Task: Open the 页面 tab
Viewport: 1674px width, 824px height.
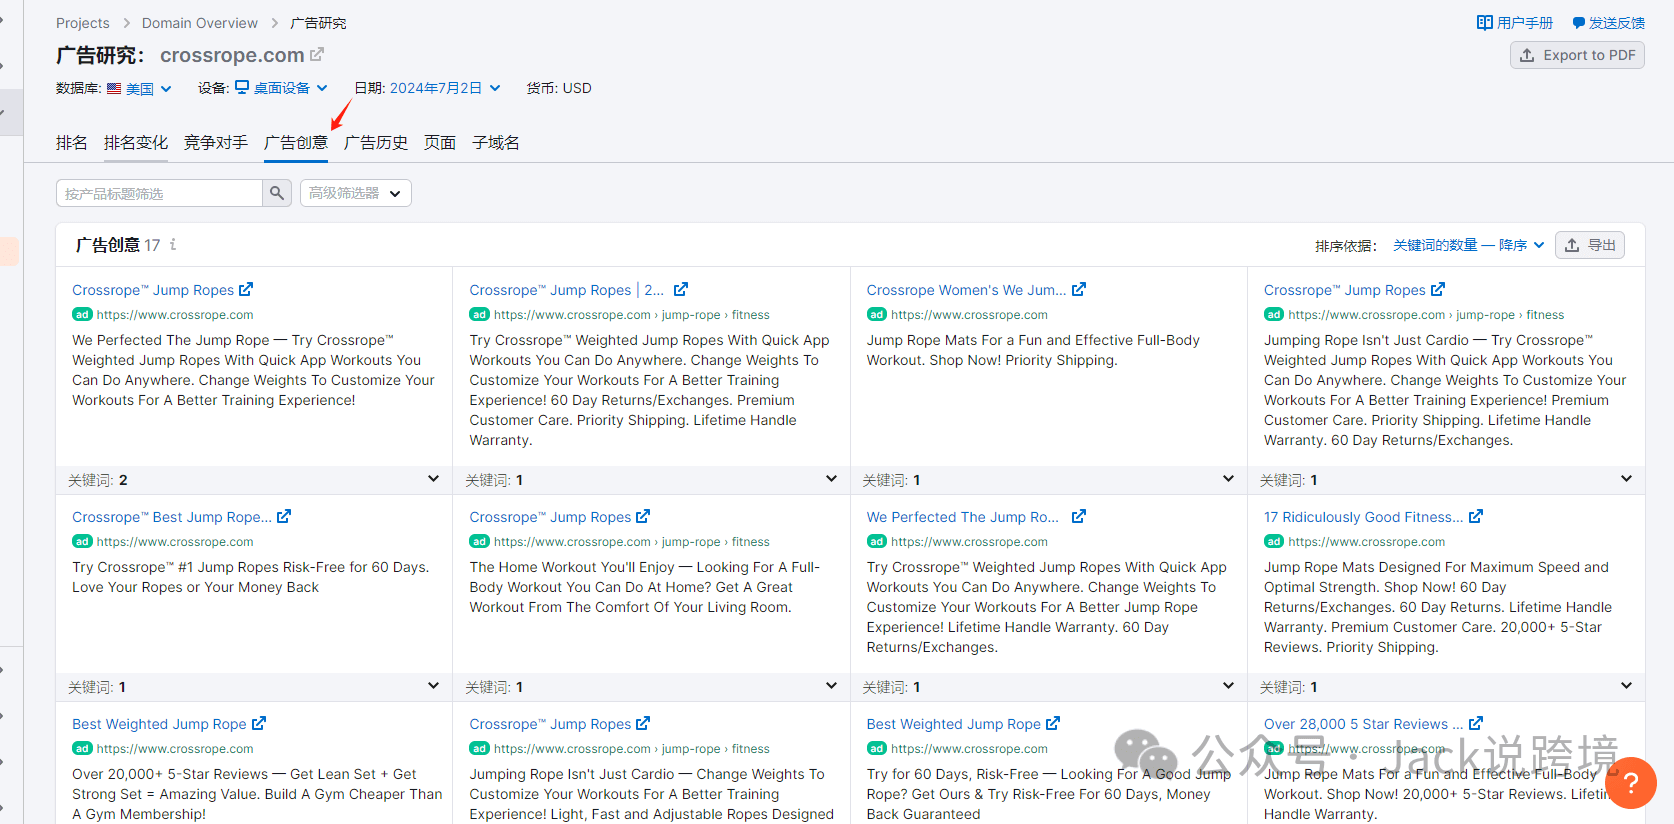Action: pyautogui.click(x=440, y=143)
